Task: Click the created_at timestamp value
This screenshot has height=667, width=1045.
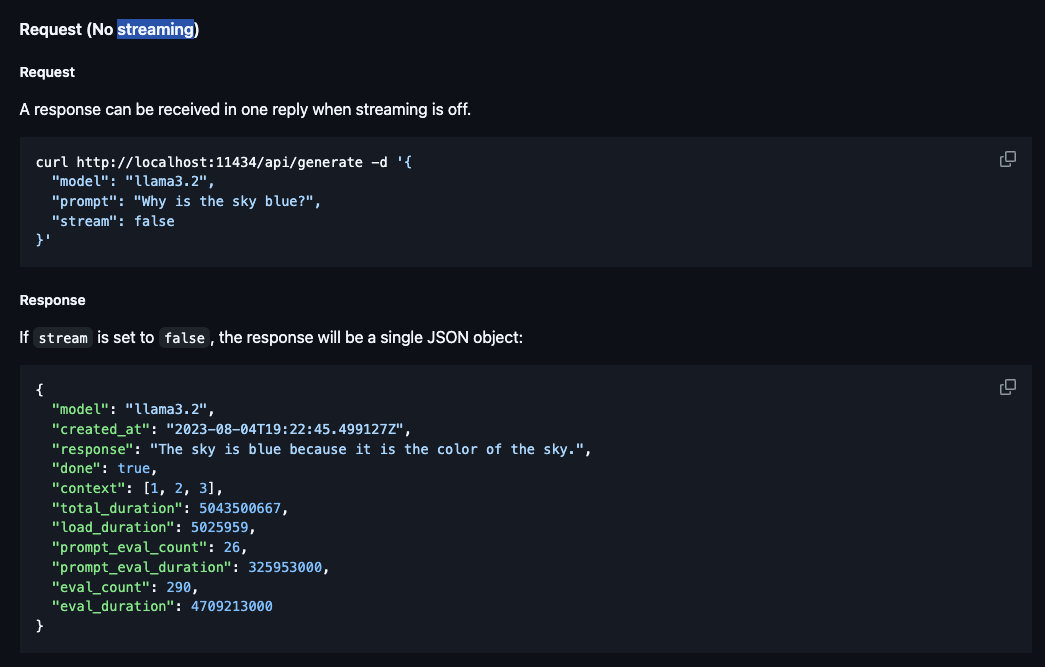Action: tap(285, 429)
